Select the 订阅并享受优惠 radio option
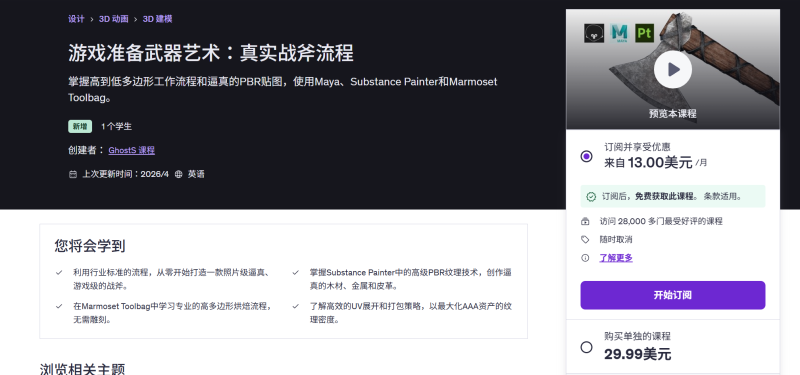Image resolution: width=800 pixels, height=375 pixels. click(x=587, y=156)
